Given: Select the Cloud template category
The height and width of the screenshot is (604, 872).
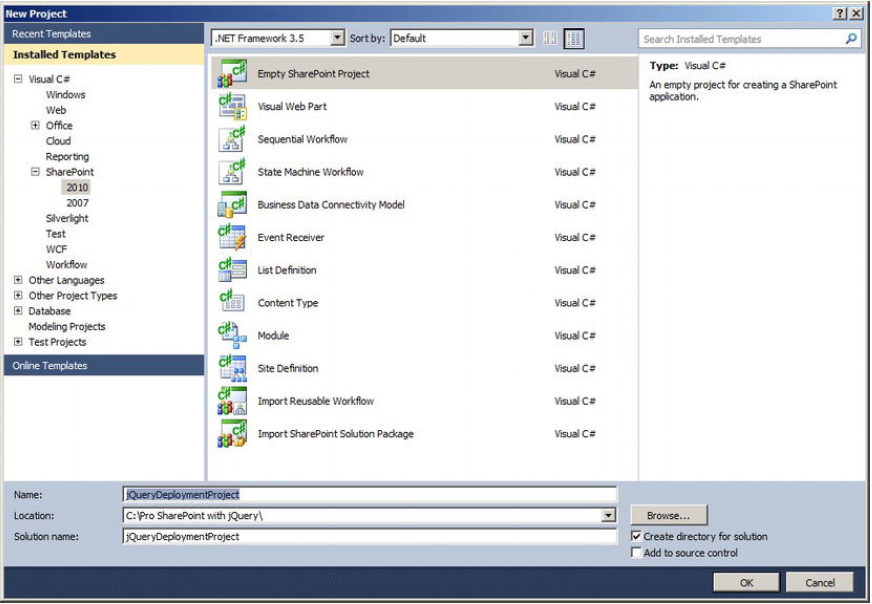Looking at the screenshot, I should [58, 141].
